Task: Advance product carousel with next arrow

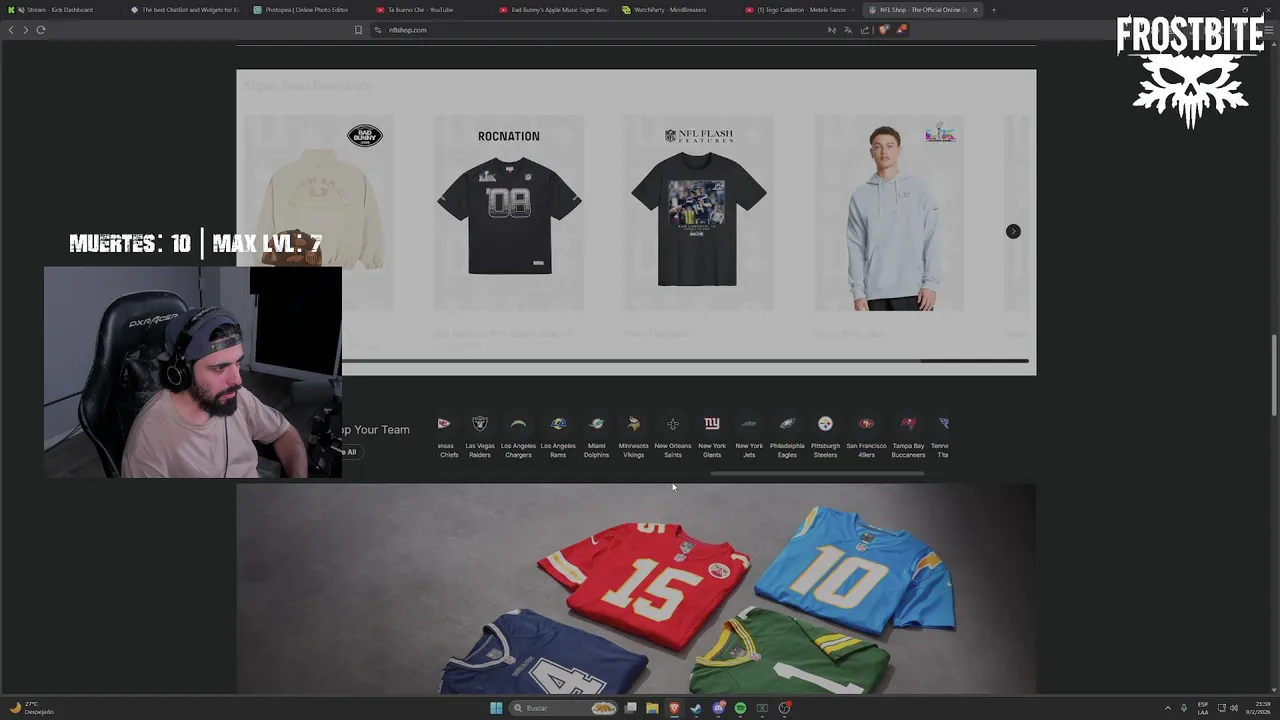Action: pos(1013,231)
